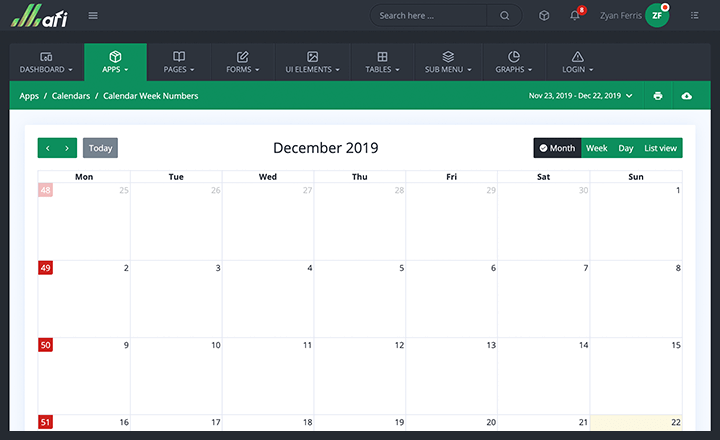Open the cube icon in header
This screenshot has height=440, width=720.
(544, 16)
